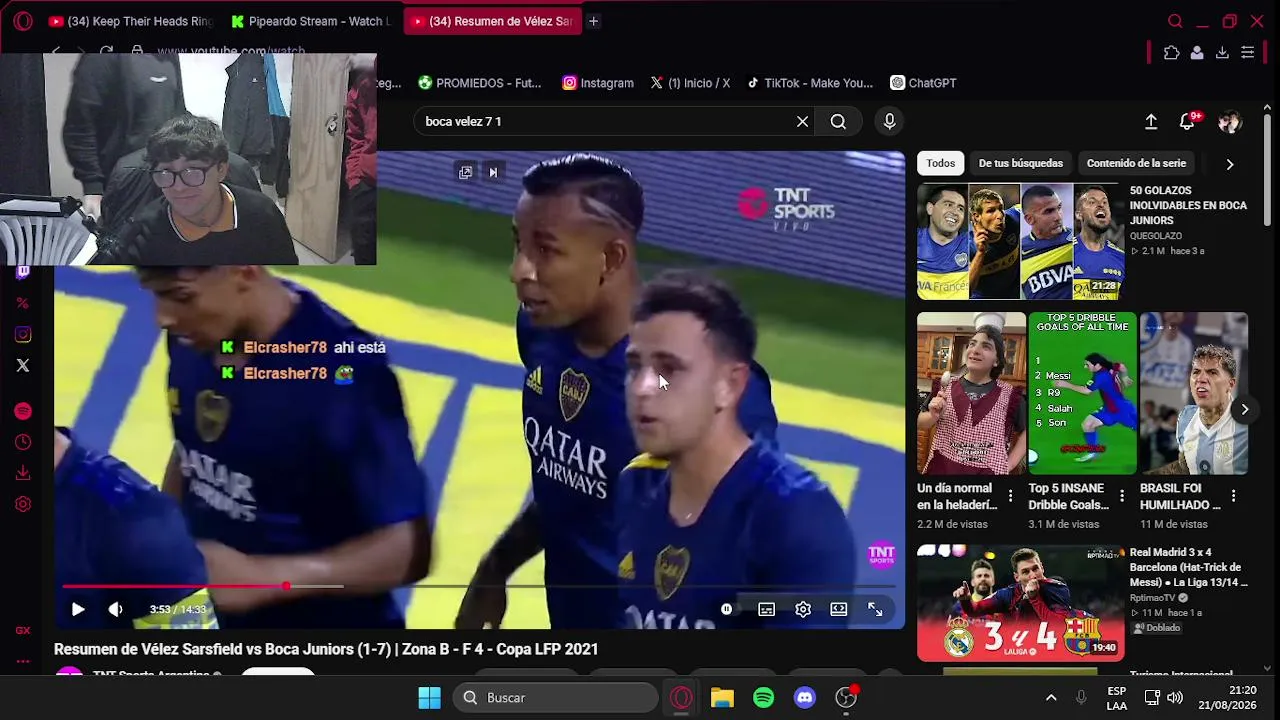Screen dimensions: 1280x720
Task: Open YouTube upload/create button
Action: 1151,121
